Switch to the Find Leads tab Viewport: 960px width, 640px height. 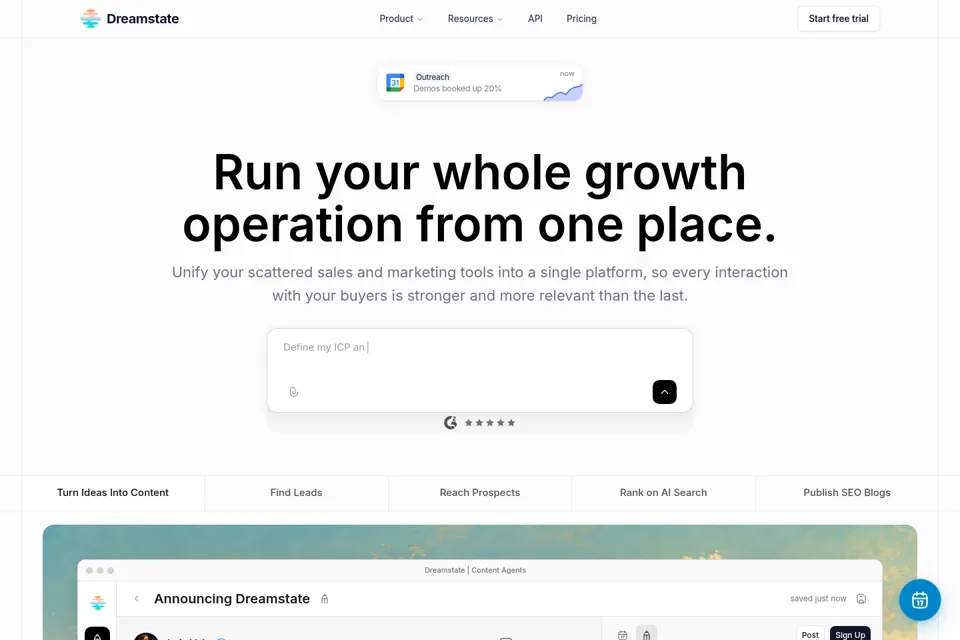(296, 493)
